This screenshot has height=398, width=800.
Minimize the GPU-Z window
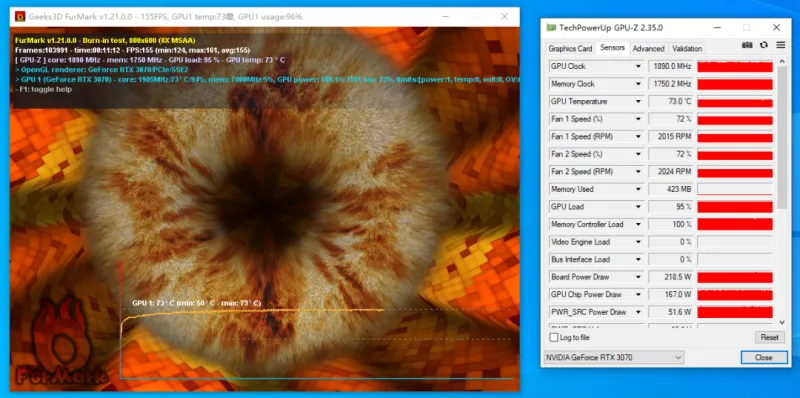[718, 28]
